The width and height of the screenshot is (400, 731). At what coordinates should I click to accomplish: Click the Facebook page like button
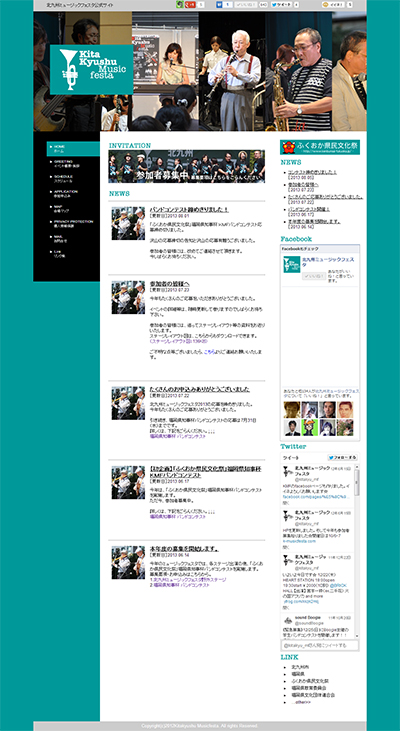[314, 276]
